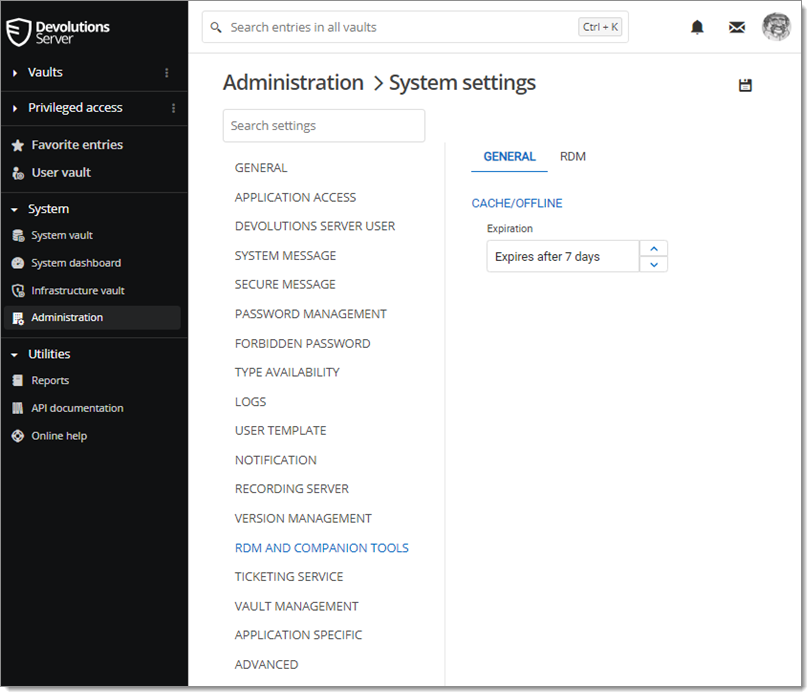Open System dashboard in sidebar
This screenshot has width=812, height=697.
click(76, 263)
